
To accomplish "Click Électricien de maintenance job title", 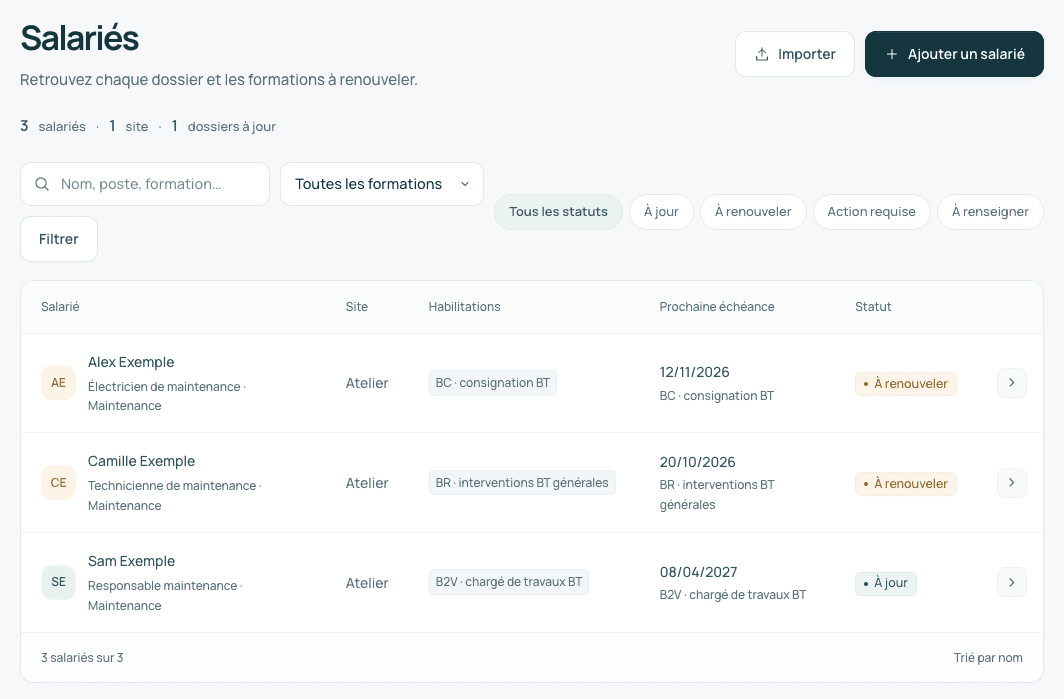I will coord(164,387).
